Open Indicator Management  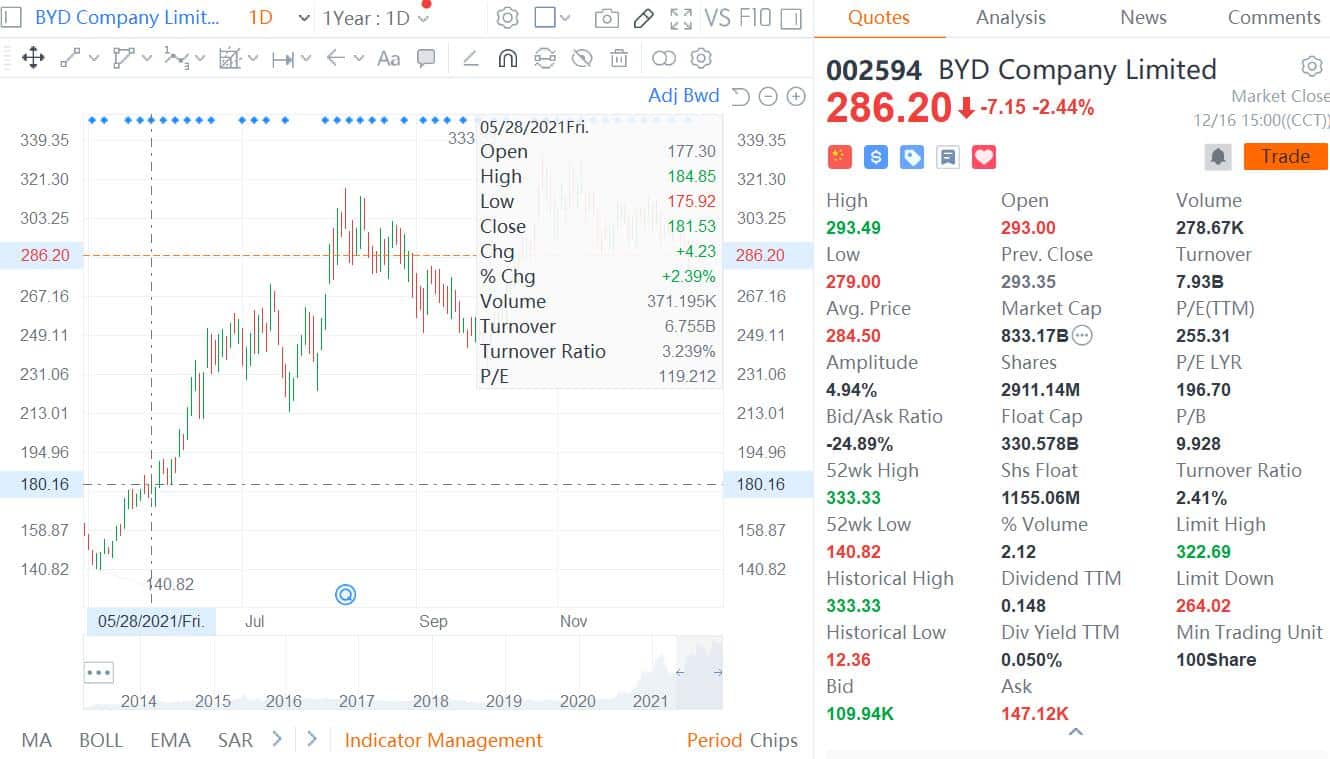point(443,740)
